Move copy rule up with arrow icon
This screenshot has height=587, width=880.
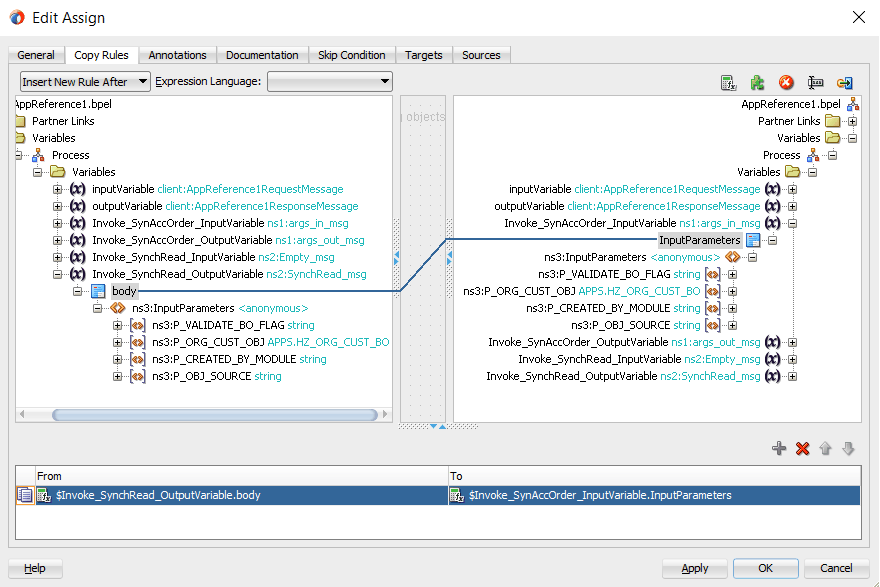[825, 448]
